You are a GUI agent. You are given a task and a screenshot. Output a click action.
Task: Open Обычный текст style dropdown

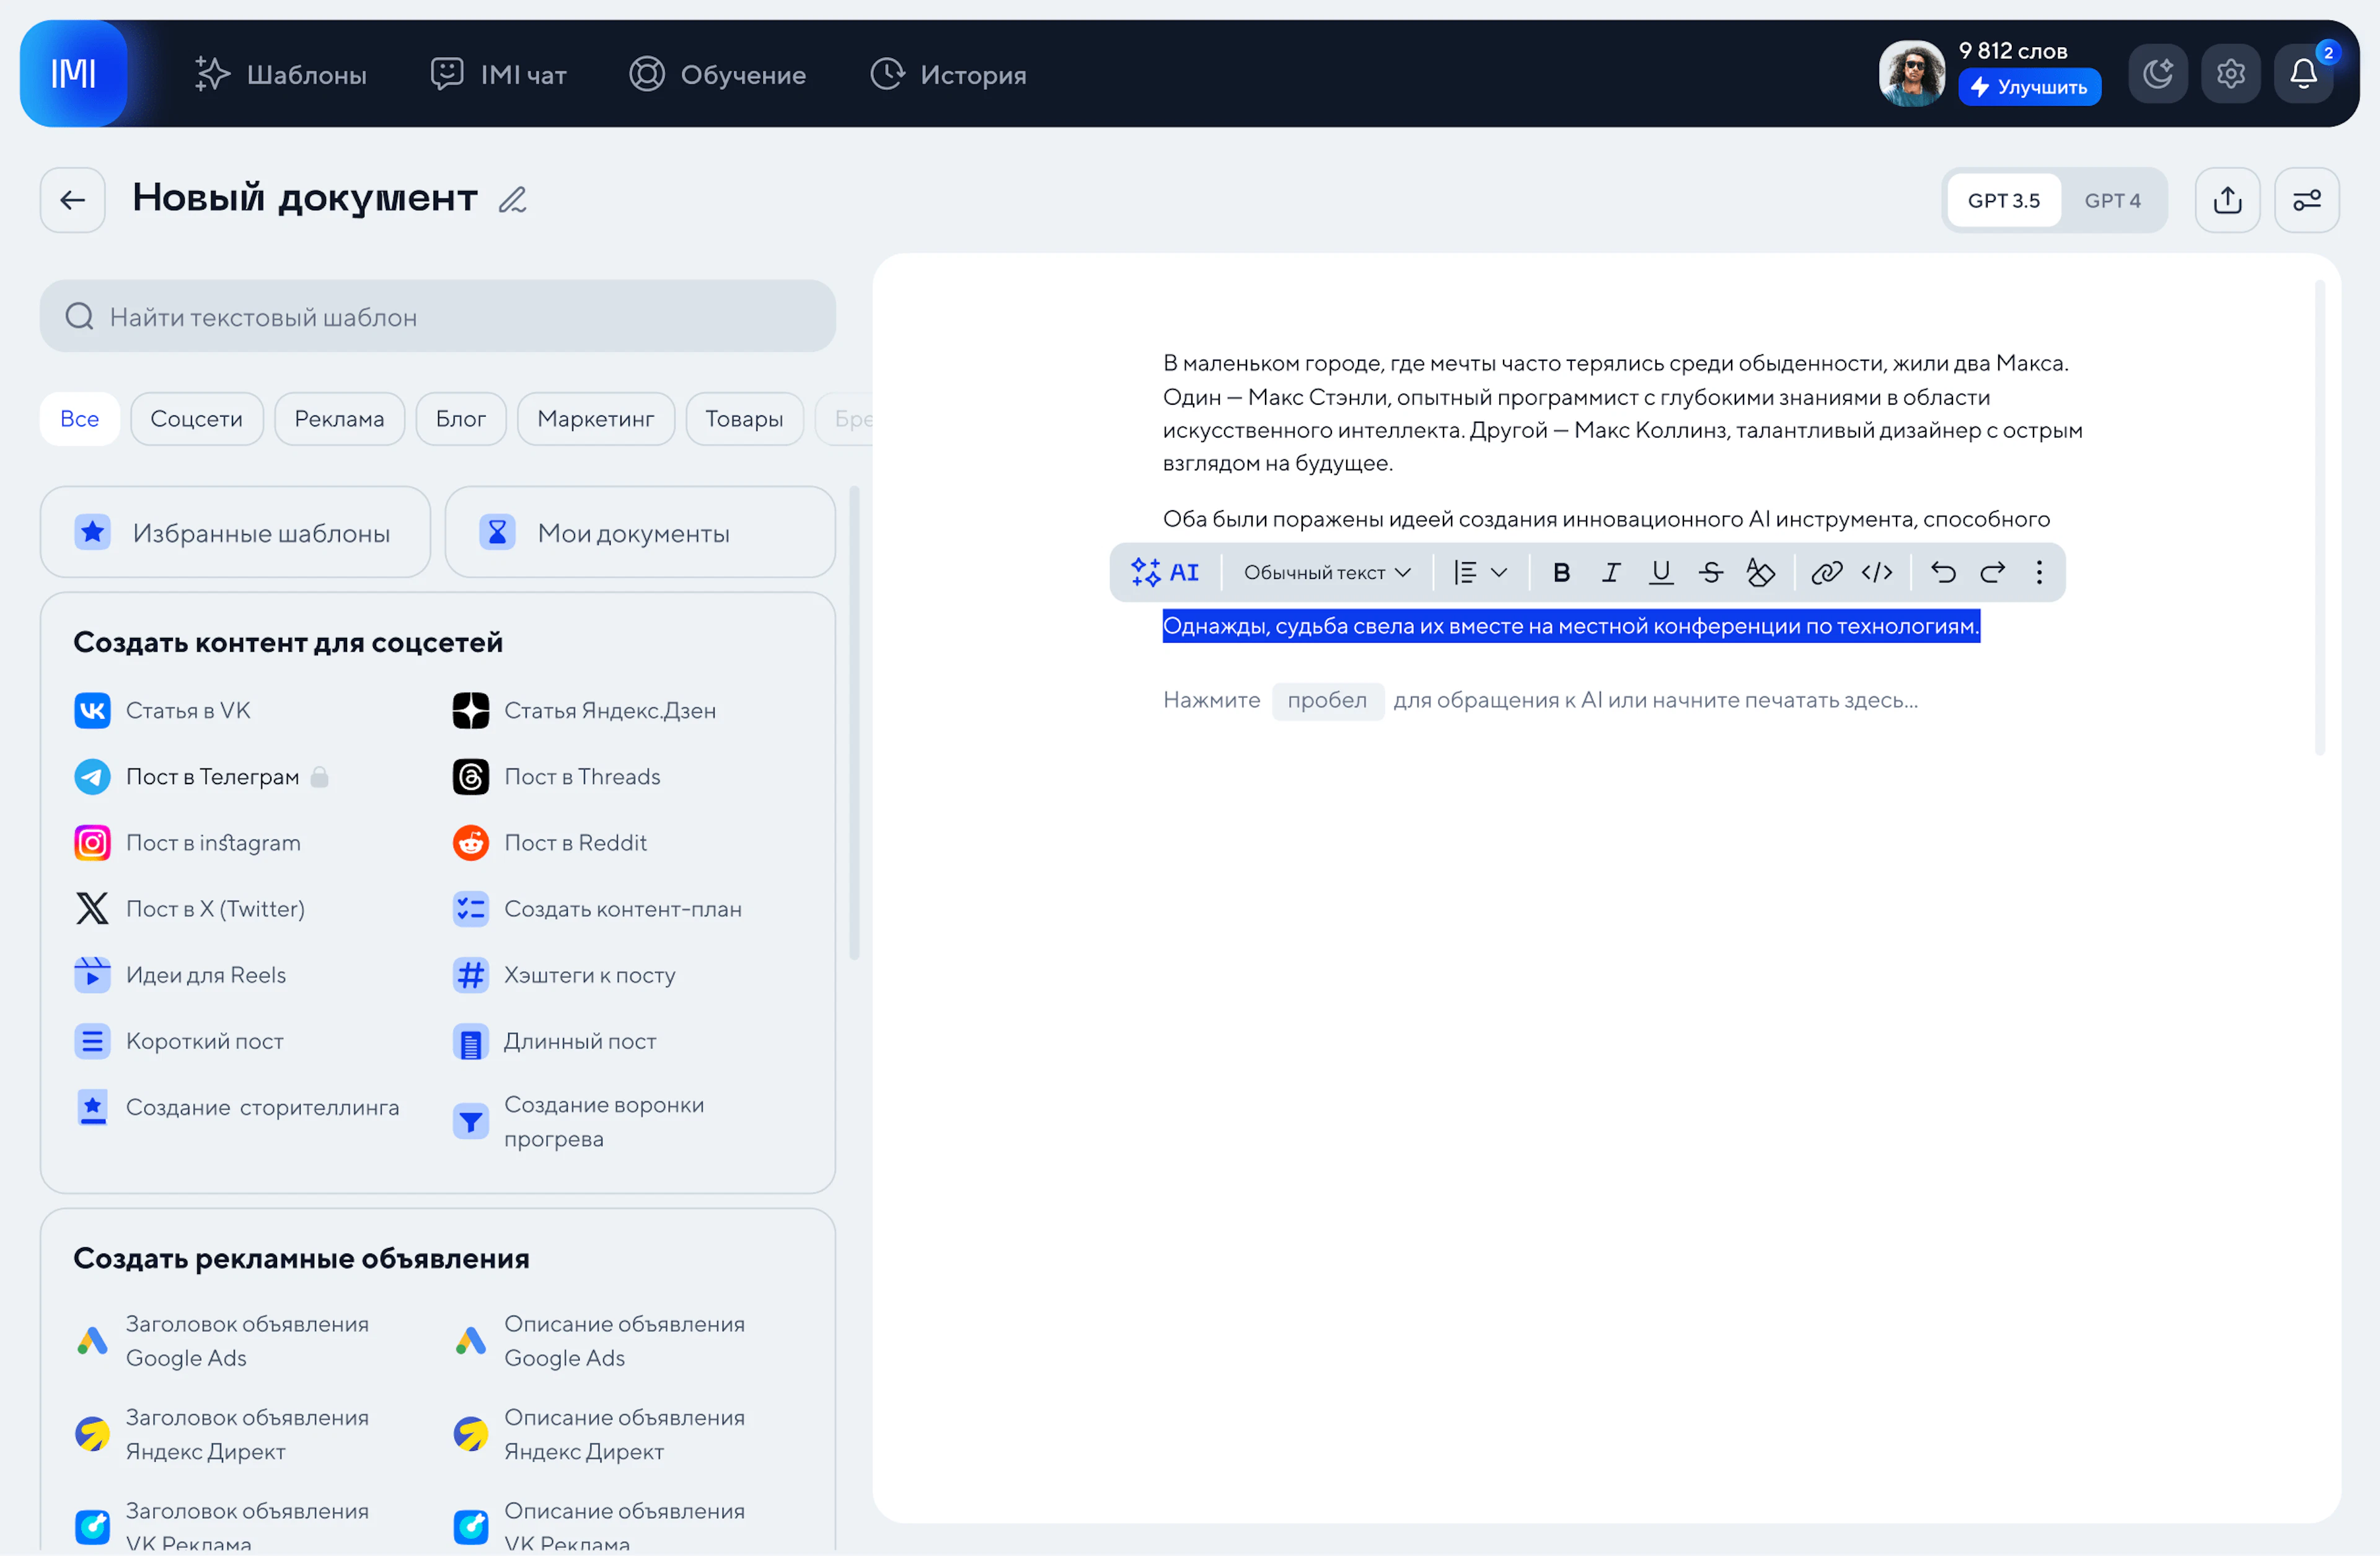coord(1327,572)
